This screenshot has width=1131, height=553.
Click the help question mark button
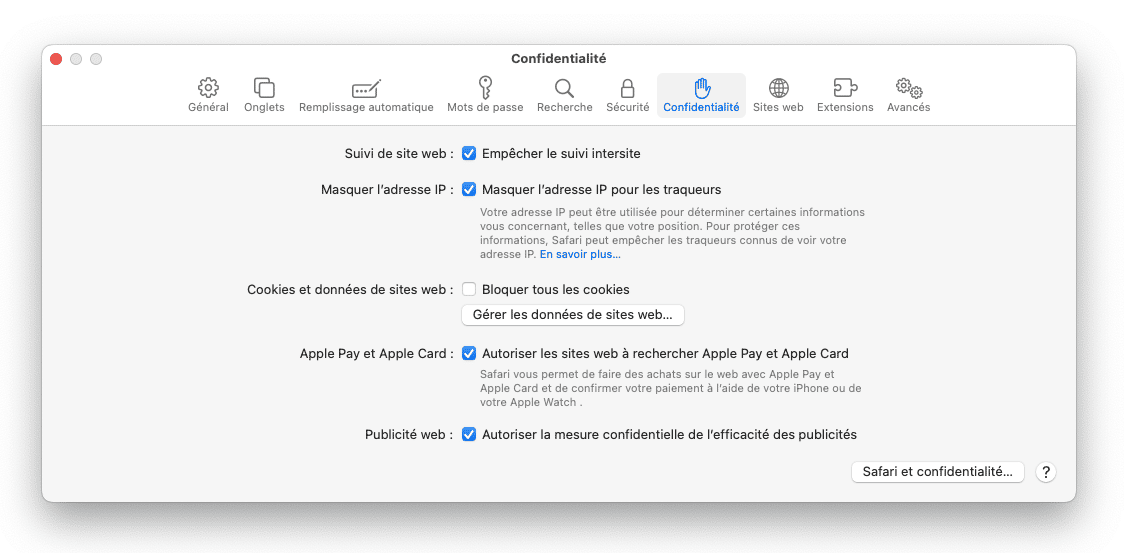(1046, 472)
